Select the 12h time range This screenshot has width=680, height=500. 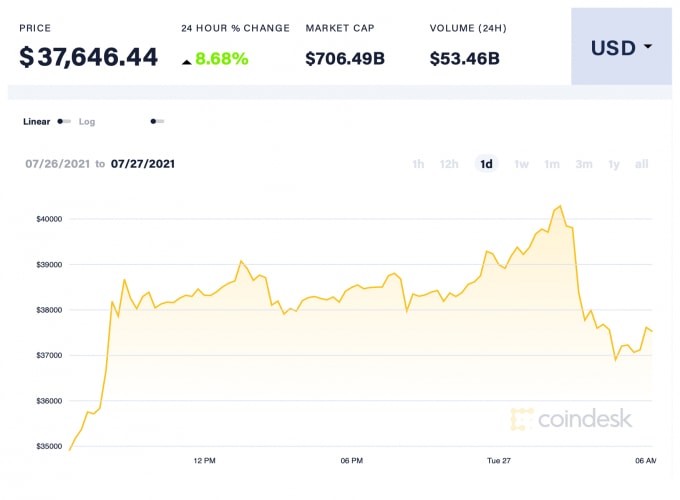[x=449, y=164]
